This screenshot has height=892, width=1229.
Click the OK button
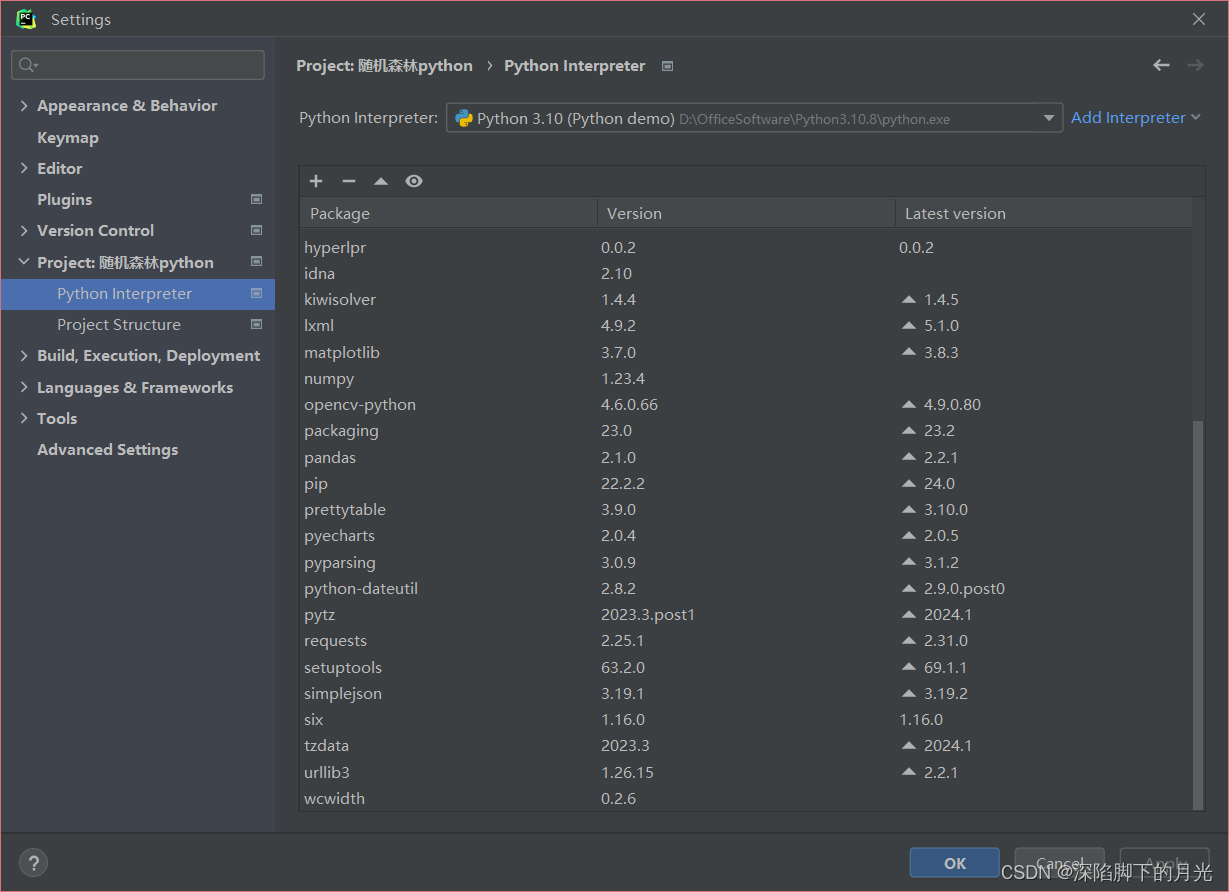coord(955,863)
